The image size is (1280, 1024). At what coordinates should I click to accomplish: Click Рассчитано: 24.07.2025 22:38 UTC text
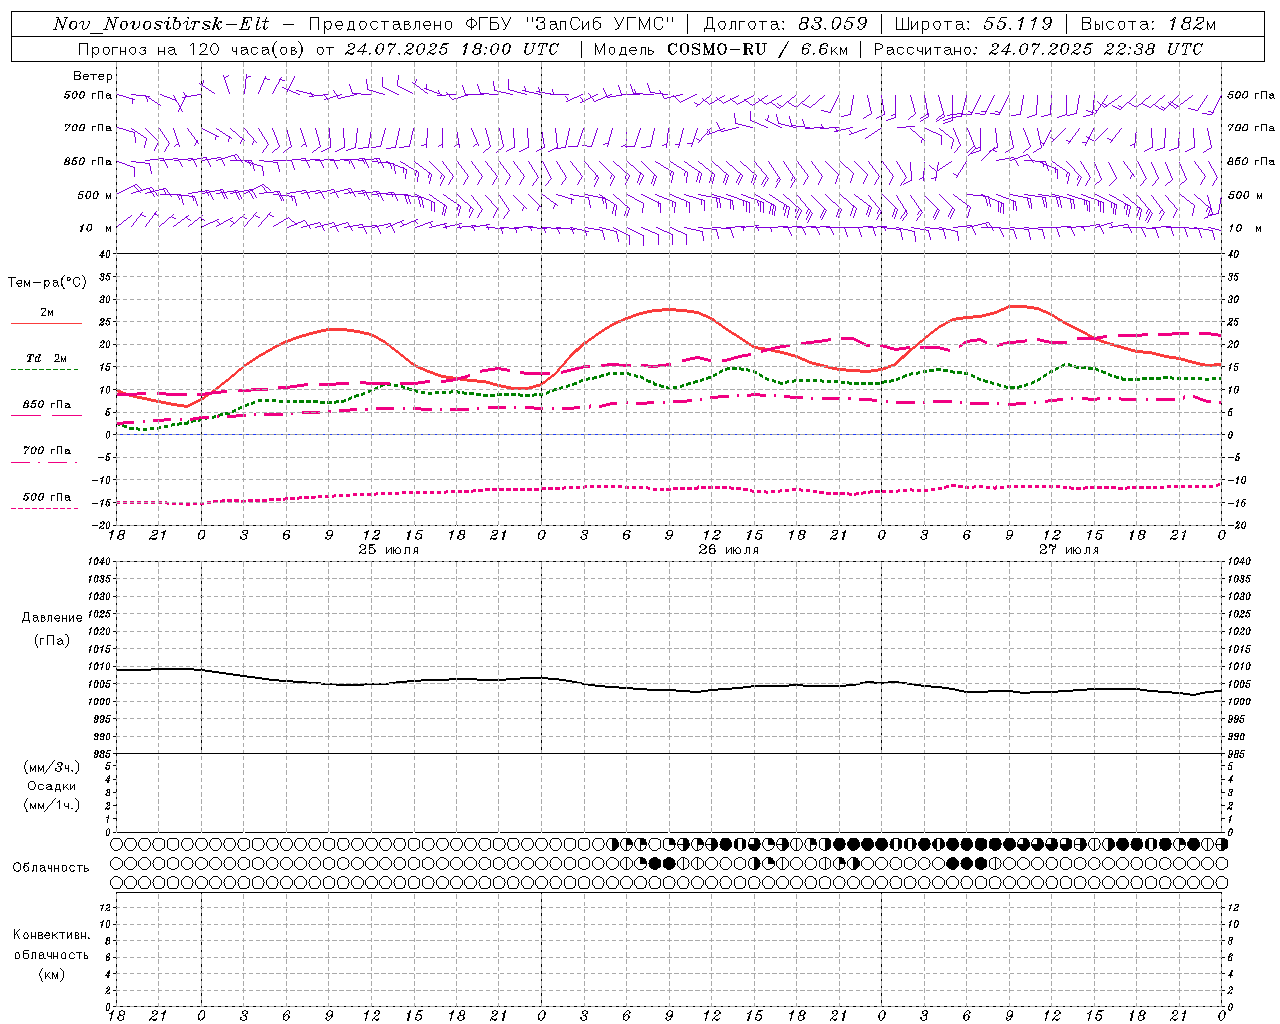click(1038, 49)
